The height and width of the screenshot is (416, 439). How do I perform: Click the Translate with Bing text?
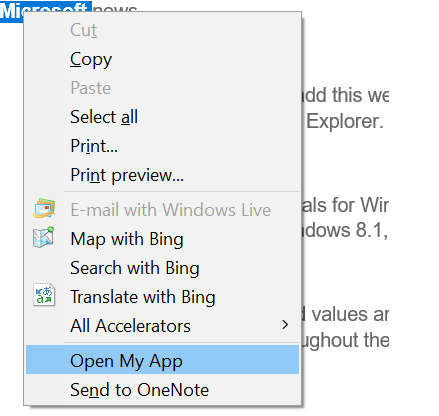[143, 297]
